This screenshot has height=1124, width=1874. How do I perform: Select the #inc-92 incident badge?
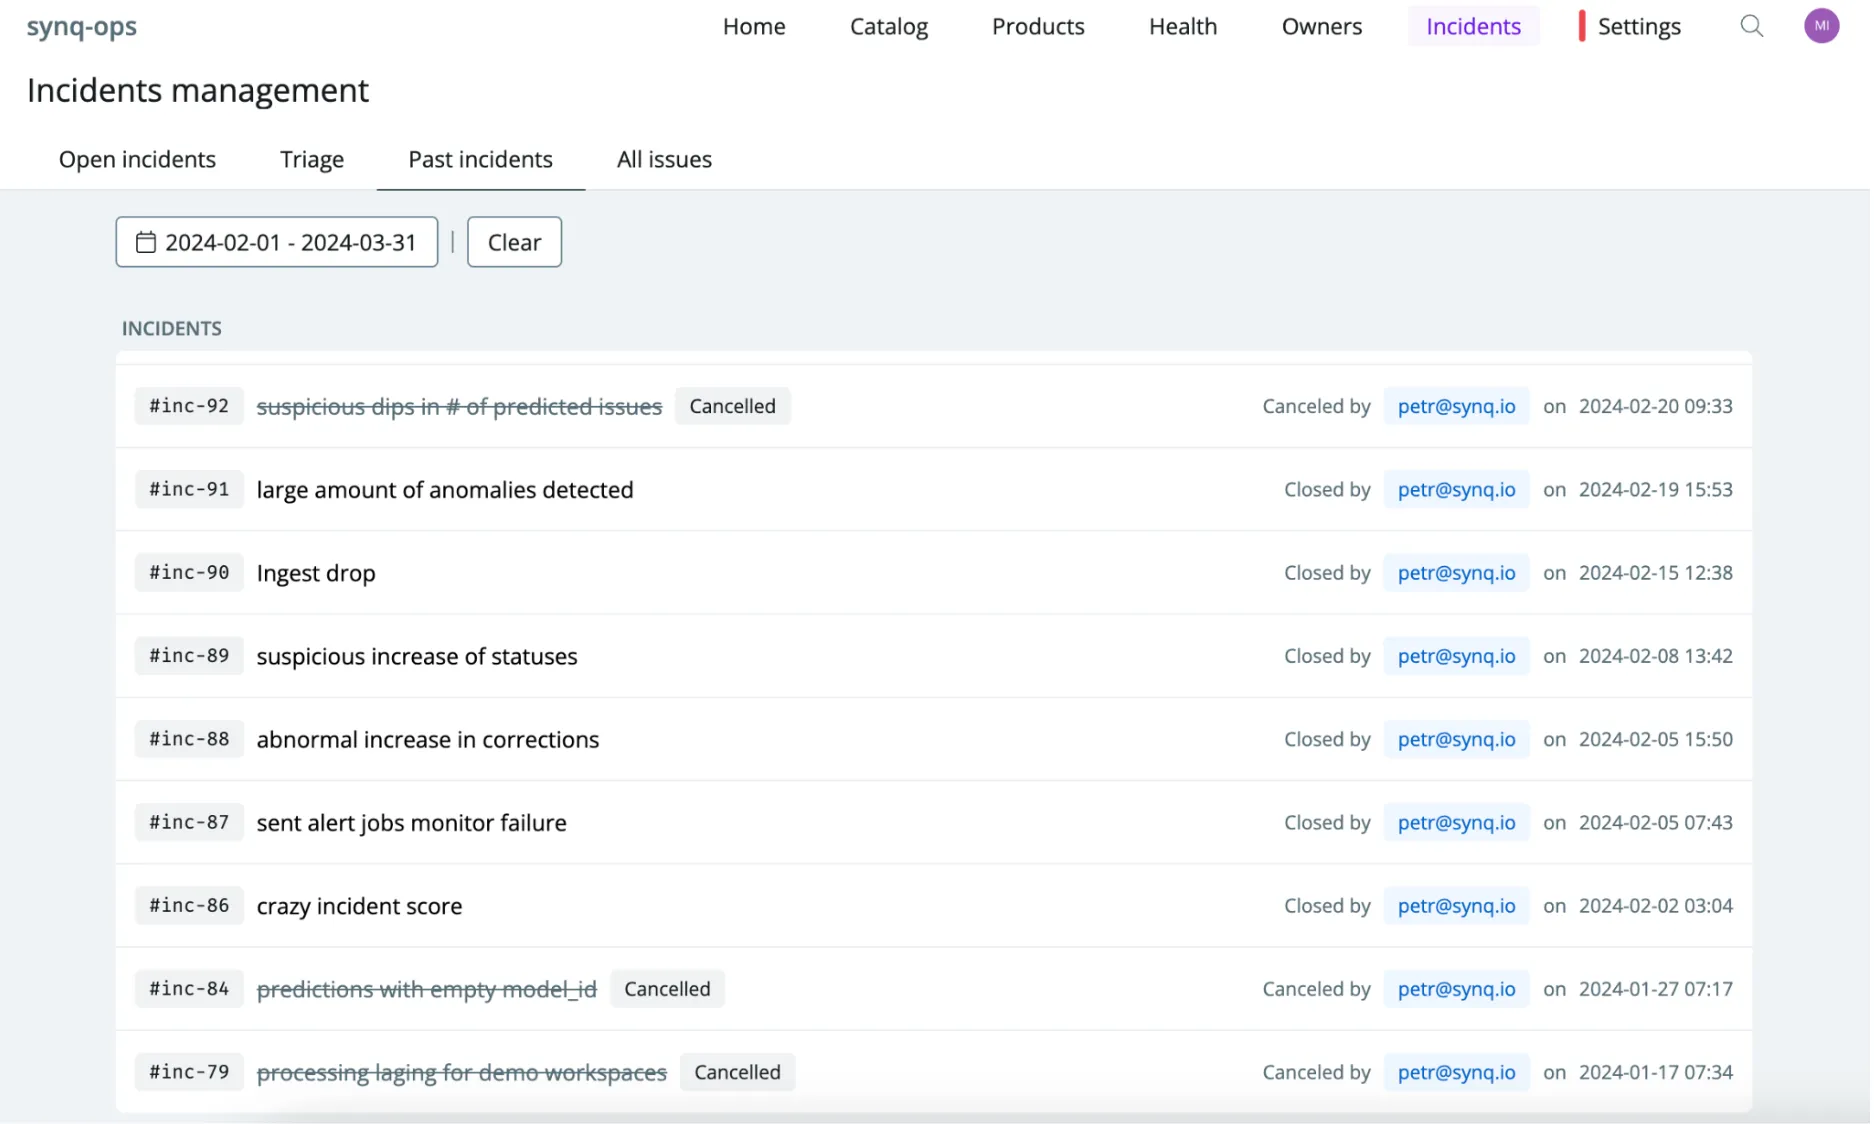tap(188, 406)
